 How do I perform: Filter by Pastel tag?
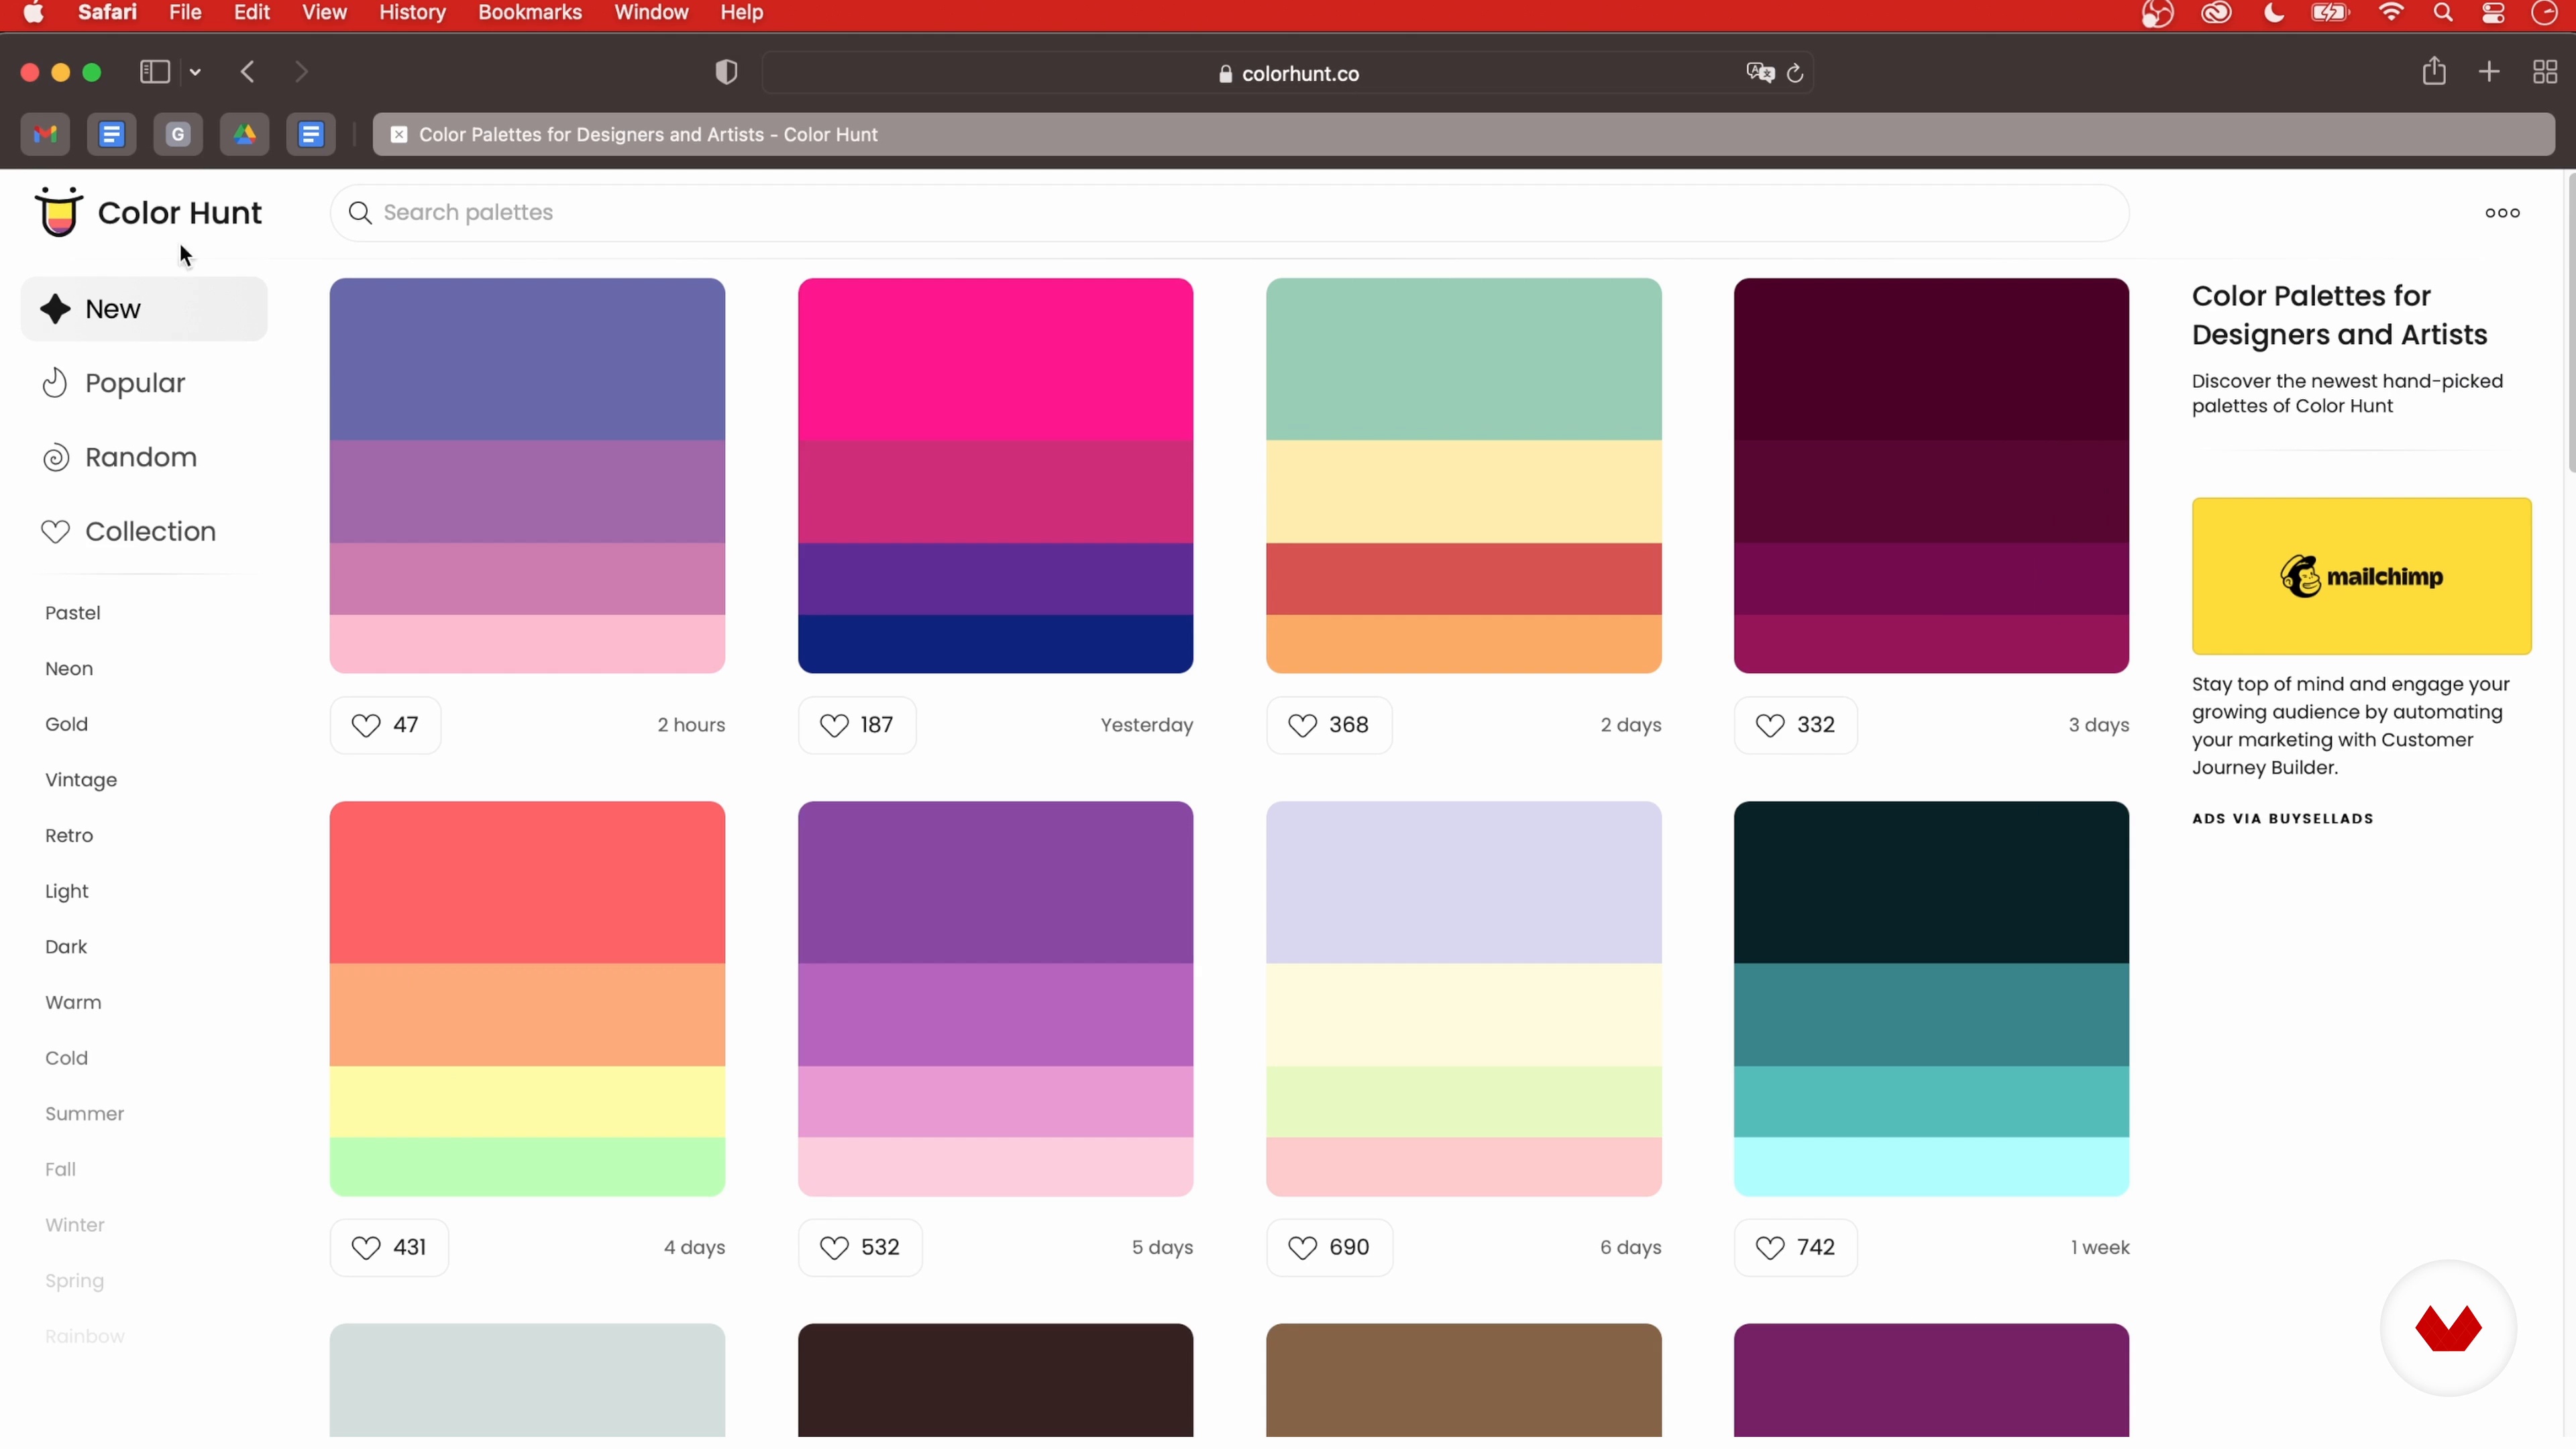tap(73, 613)
